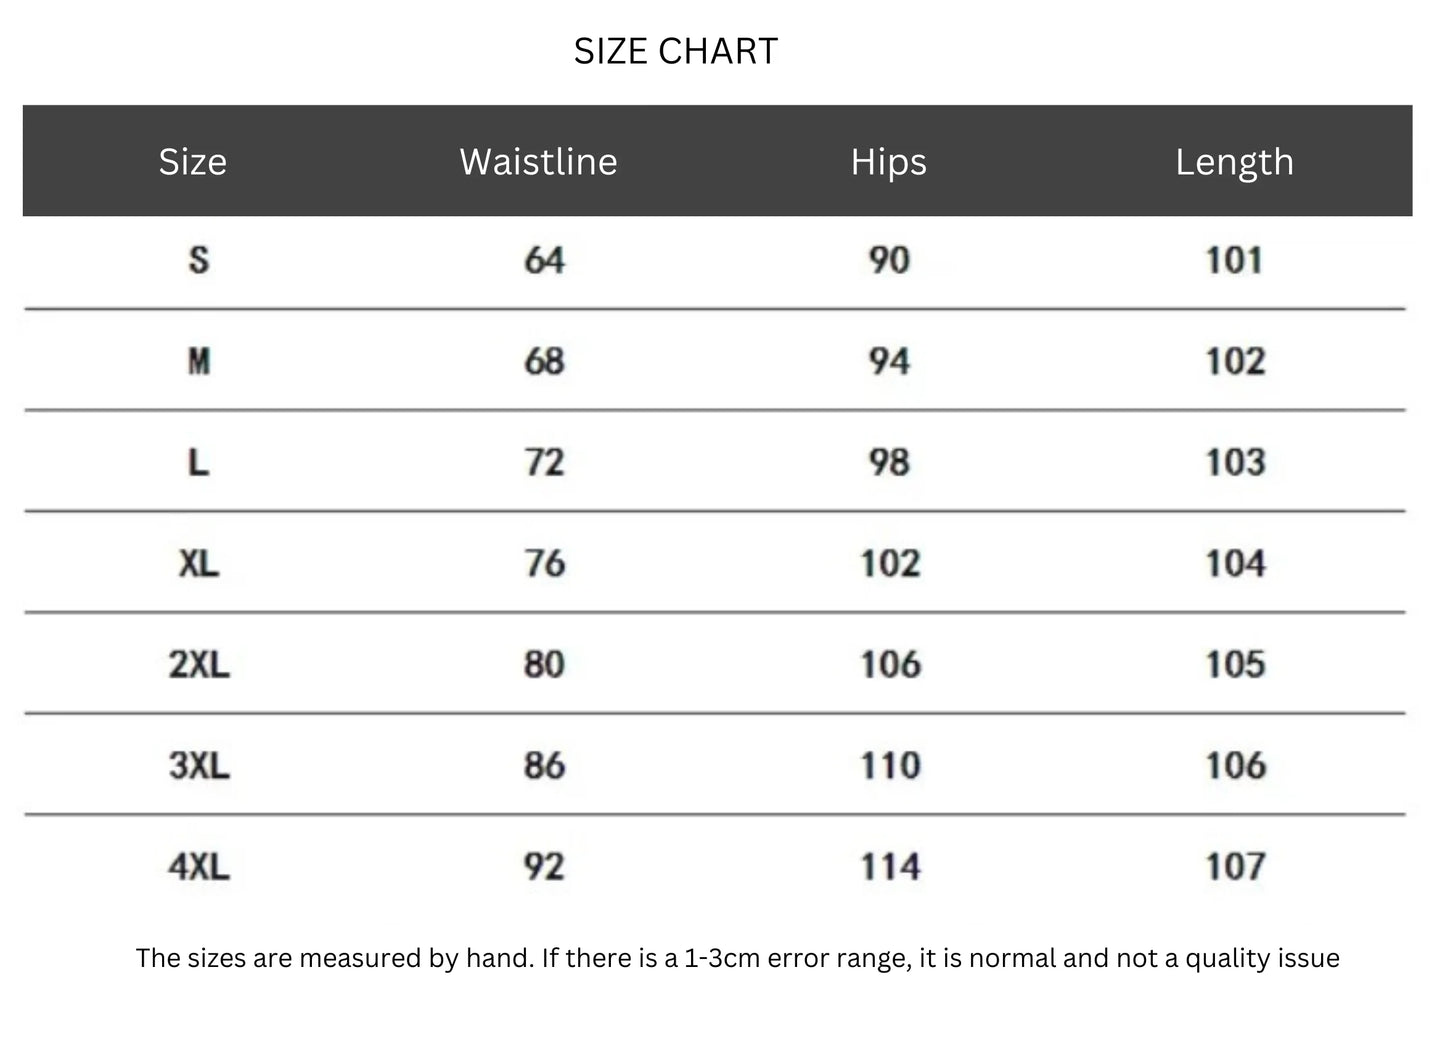Select the 3XL size row label
1445x1044 pixels.
click(199, 765)
